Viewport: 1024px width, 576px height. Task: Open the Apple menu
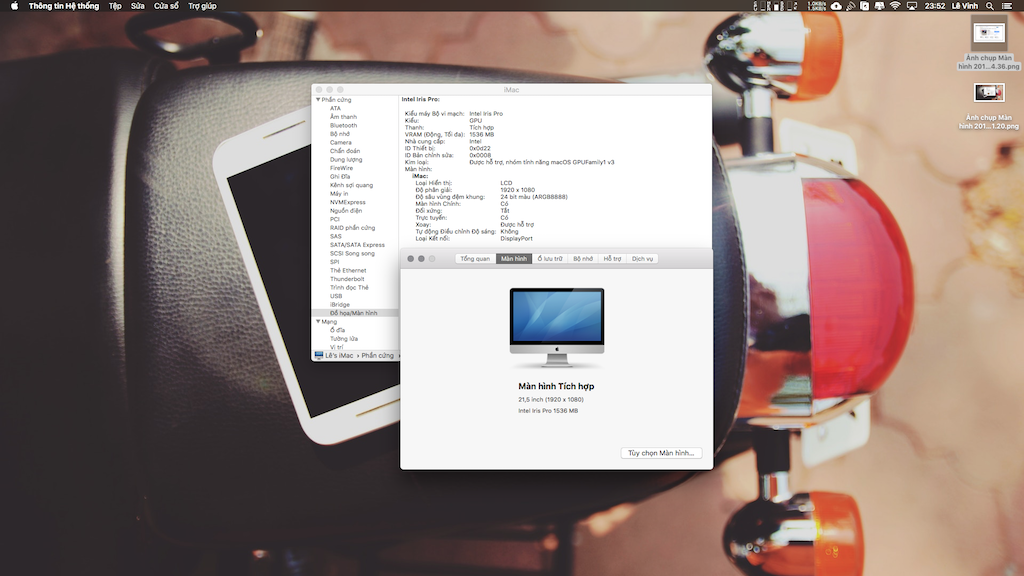pos(14,6)
